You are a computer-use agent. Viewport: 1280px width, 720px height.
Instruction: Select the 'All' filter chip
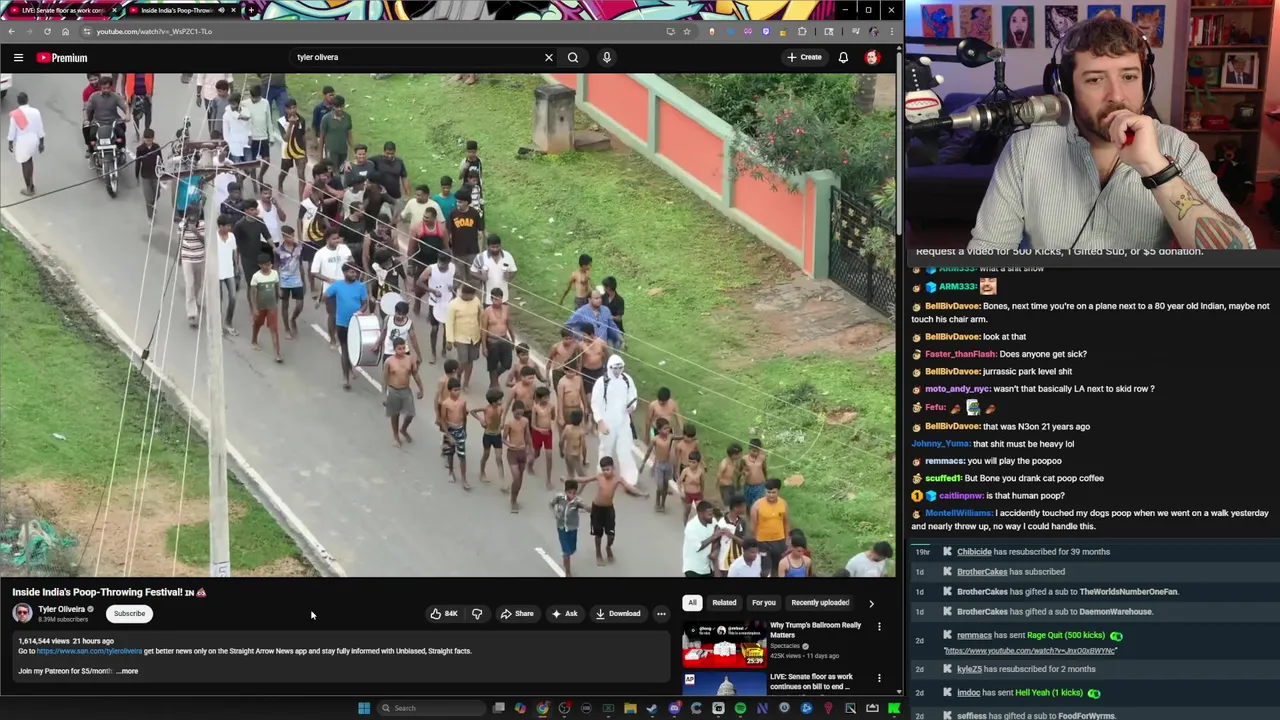[692, 603]
